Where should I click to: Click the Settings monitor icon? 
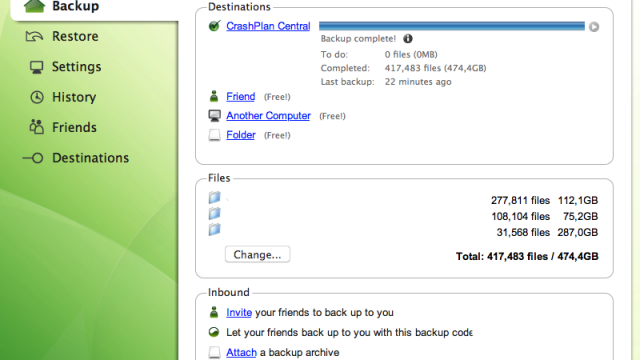[x=36, y=67]
